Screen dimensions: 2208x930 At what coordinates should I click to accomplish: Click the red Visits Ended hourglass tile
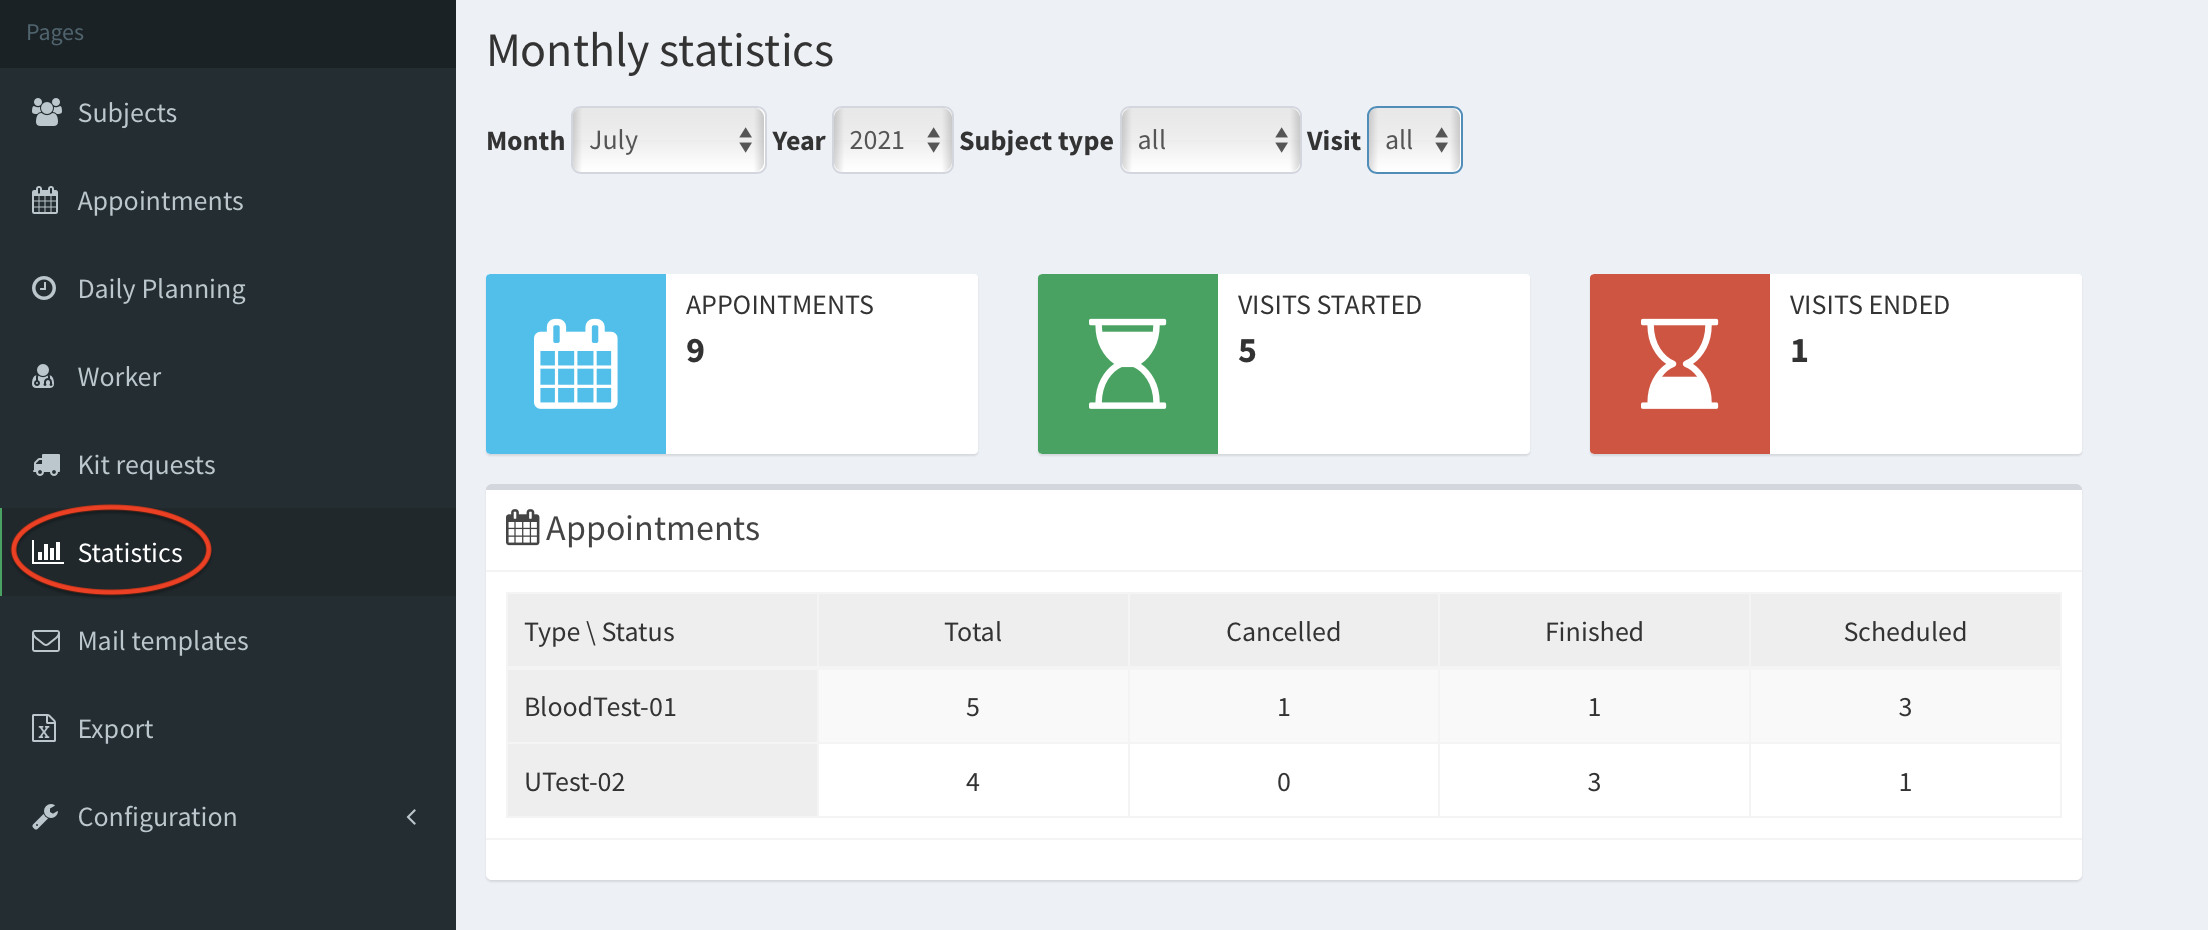(1679, 364)
